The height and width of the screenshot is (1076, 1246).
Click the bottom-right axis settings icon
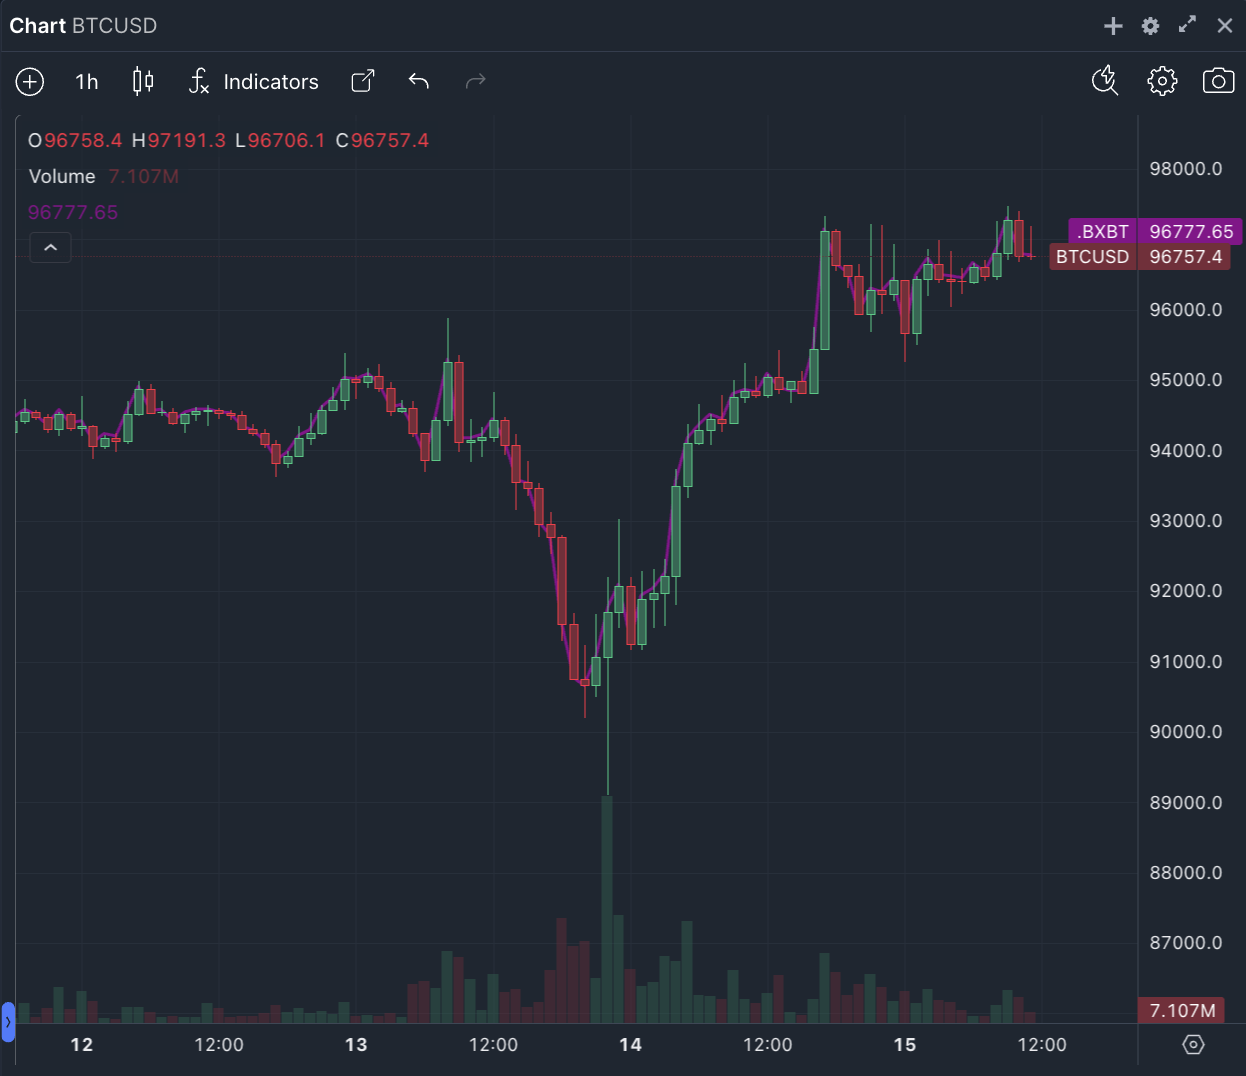[x=1193, y=1045]
